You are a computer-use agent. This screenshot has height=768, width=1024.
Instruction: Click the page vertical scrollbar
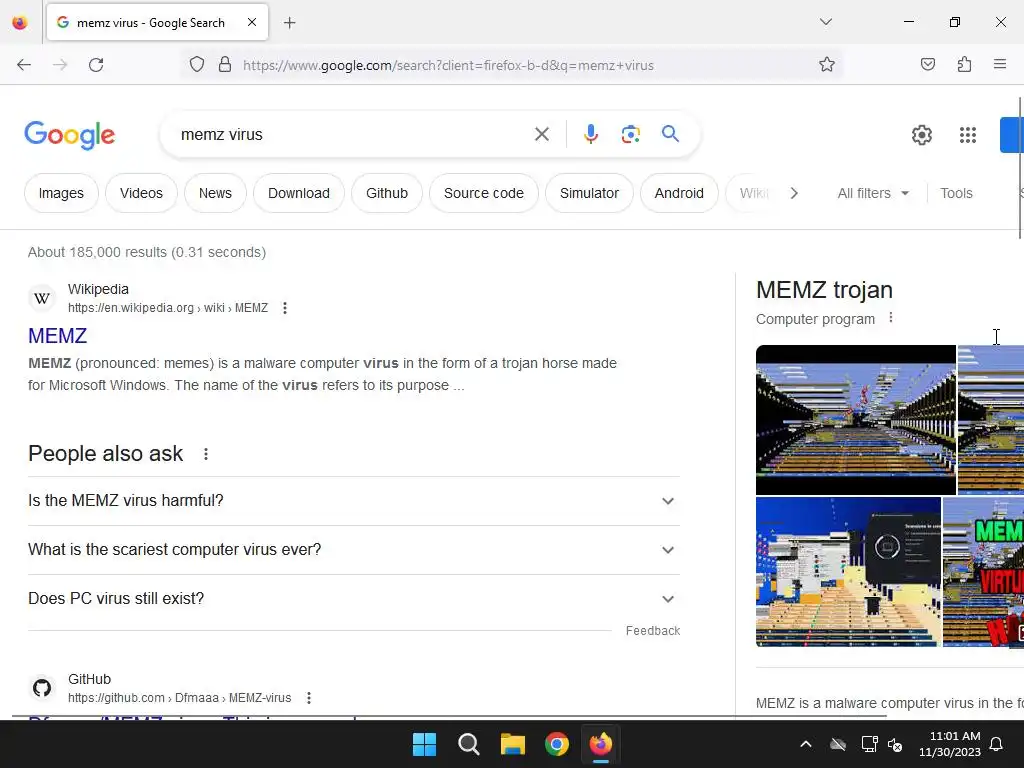click(x=1021, y=168)
